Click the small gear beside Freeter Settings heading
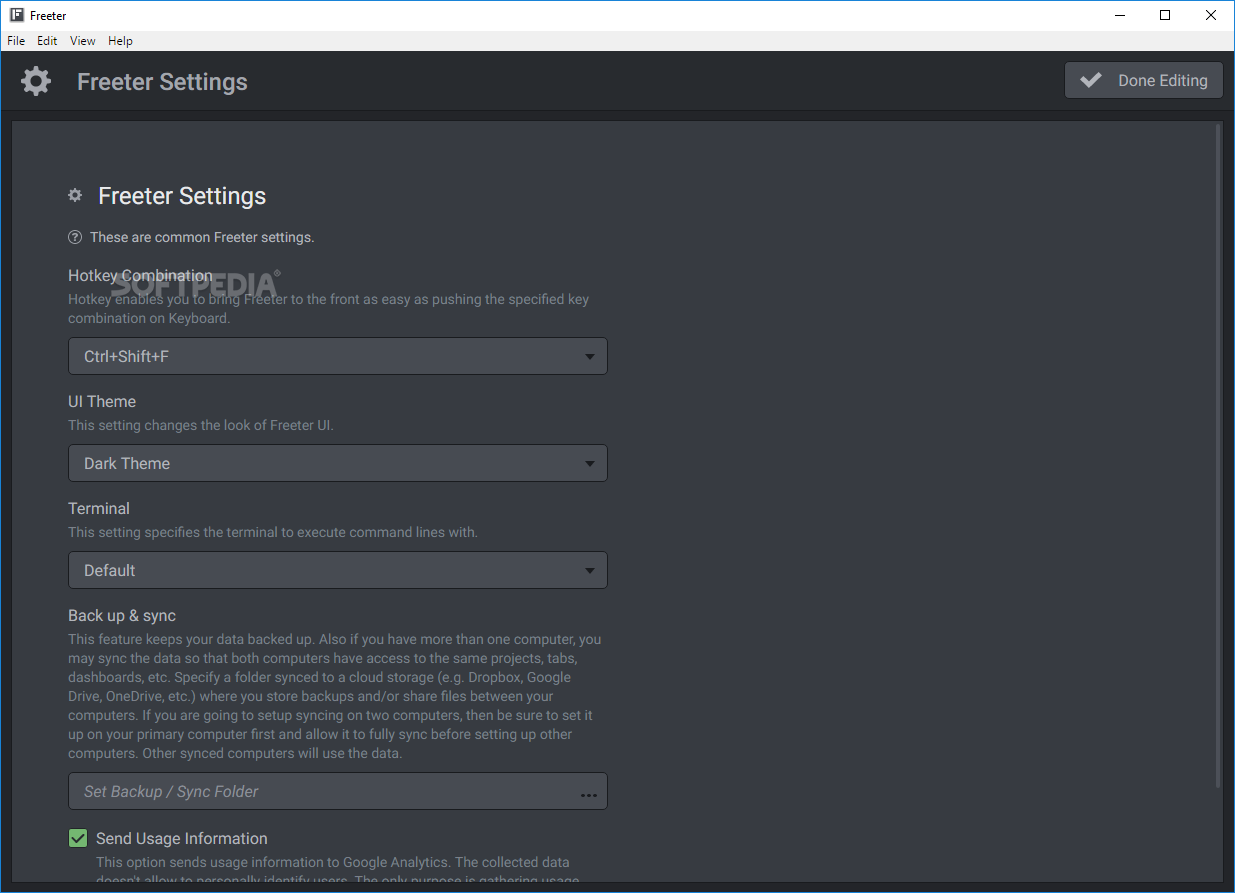This screenshot has height=893, width=1235. tap(75, 195)
